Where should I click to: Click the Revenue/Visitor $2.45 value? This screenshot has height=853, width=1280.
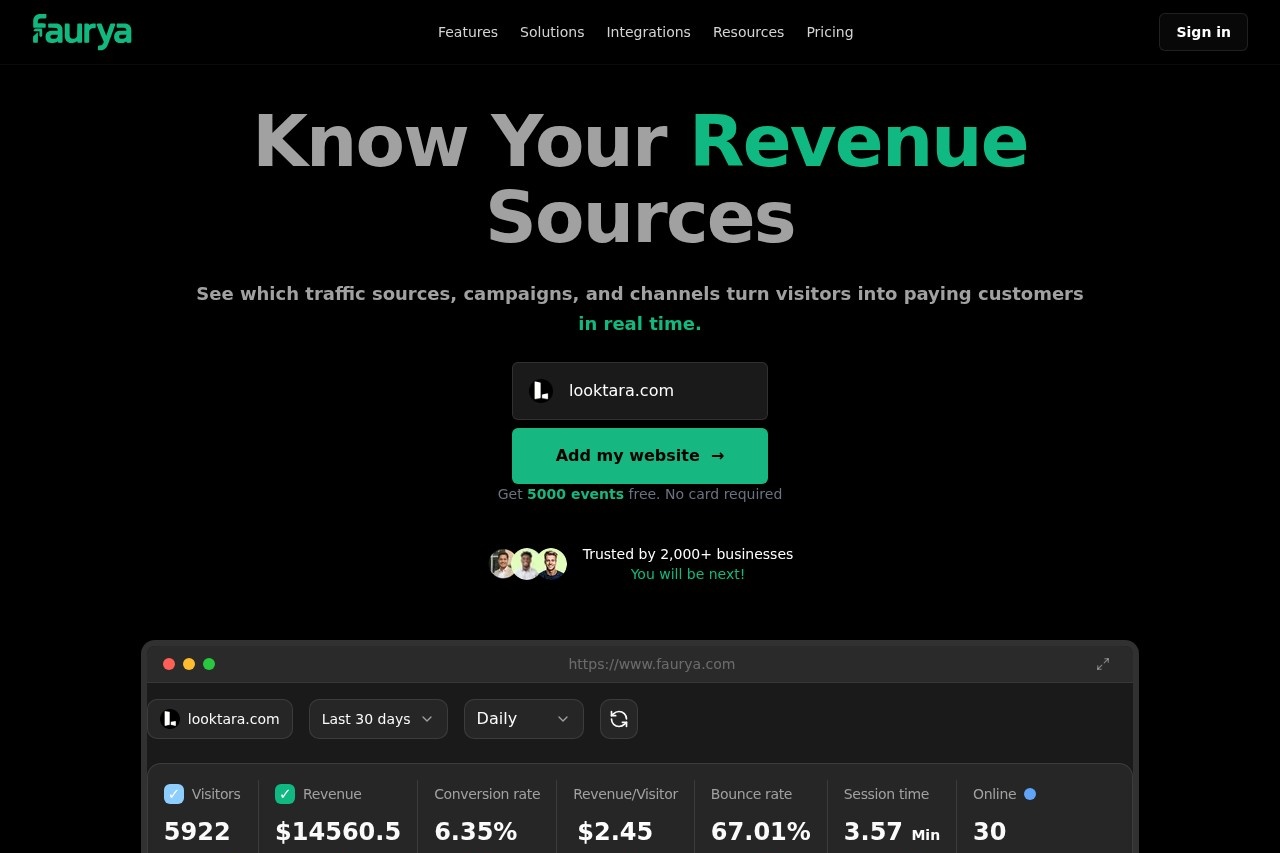(x=615, y=832)
